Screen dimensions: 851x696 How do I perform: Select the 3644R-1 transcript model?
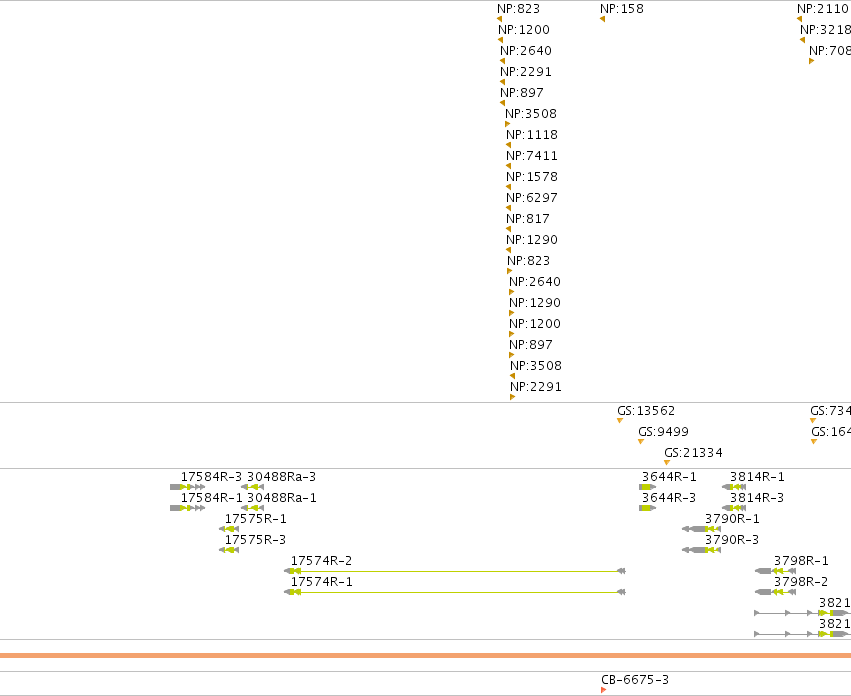(647, 487)
